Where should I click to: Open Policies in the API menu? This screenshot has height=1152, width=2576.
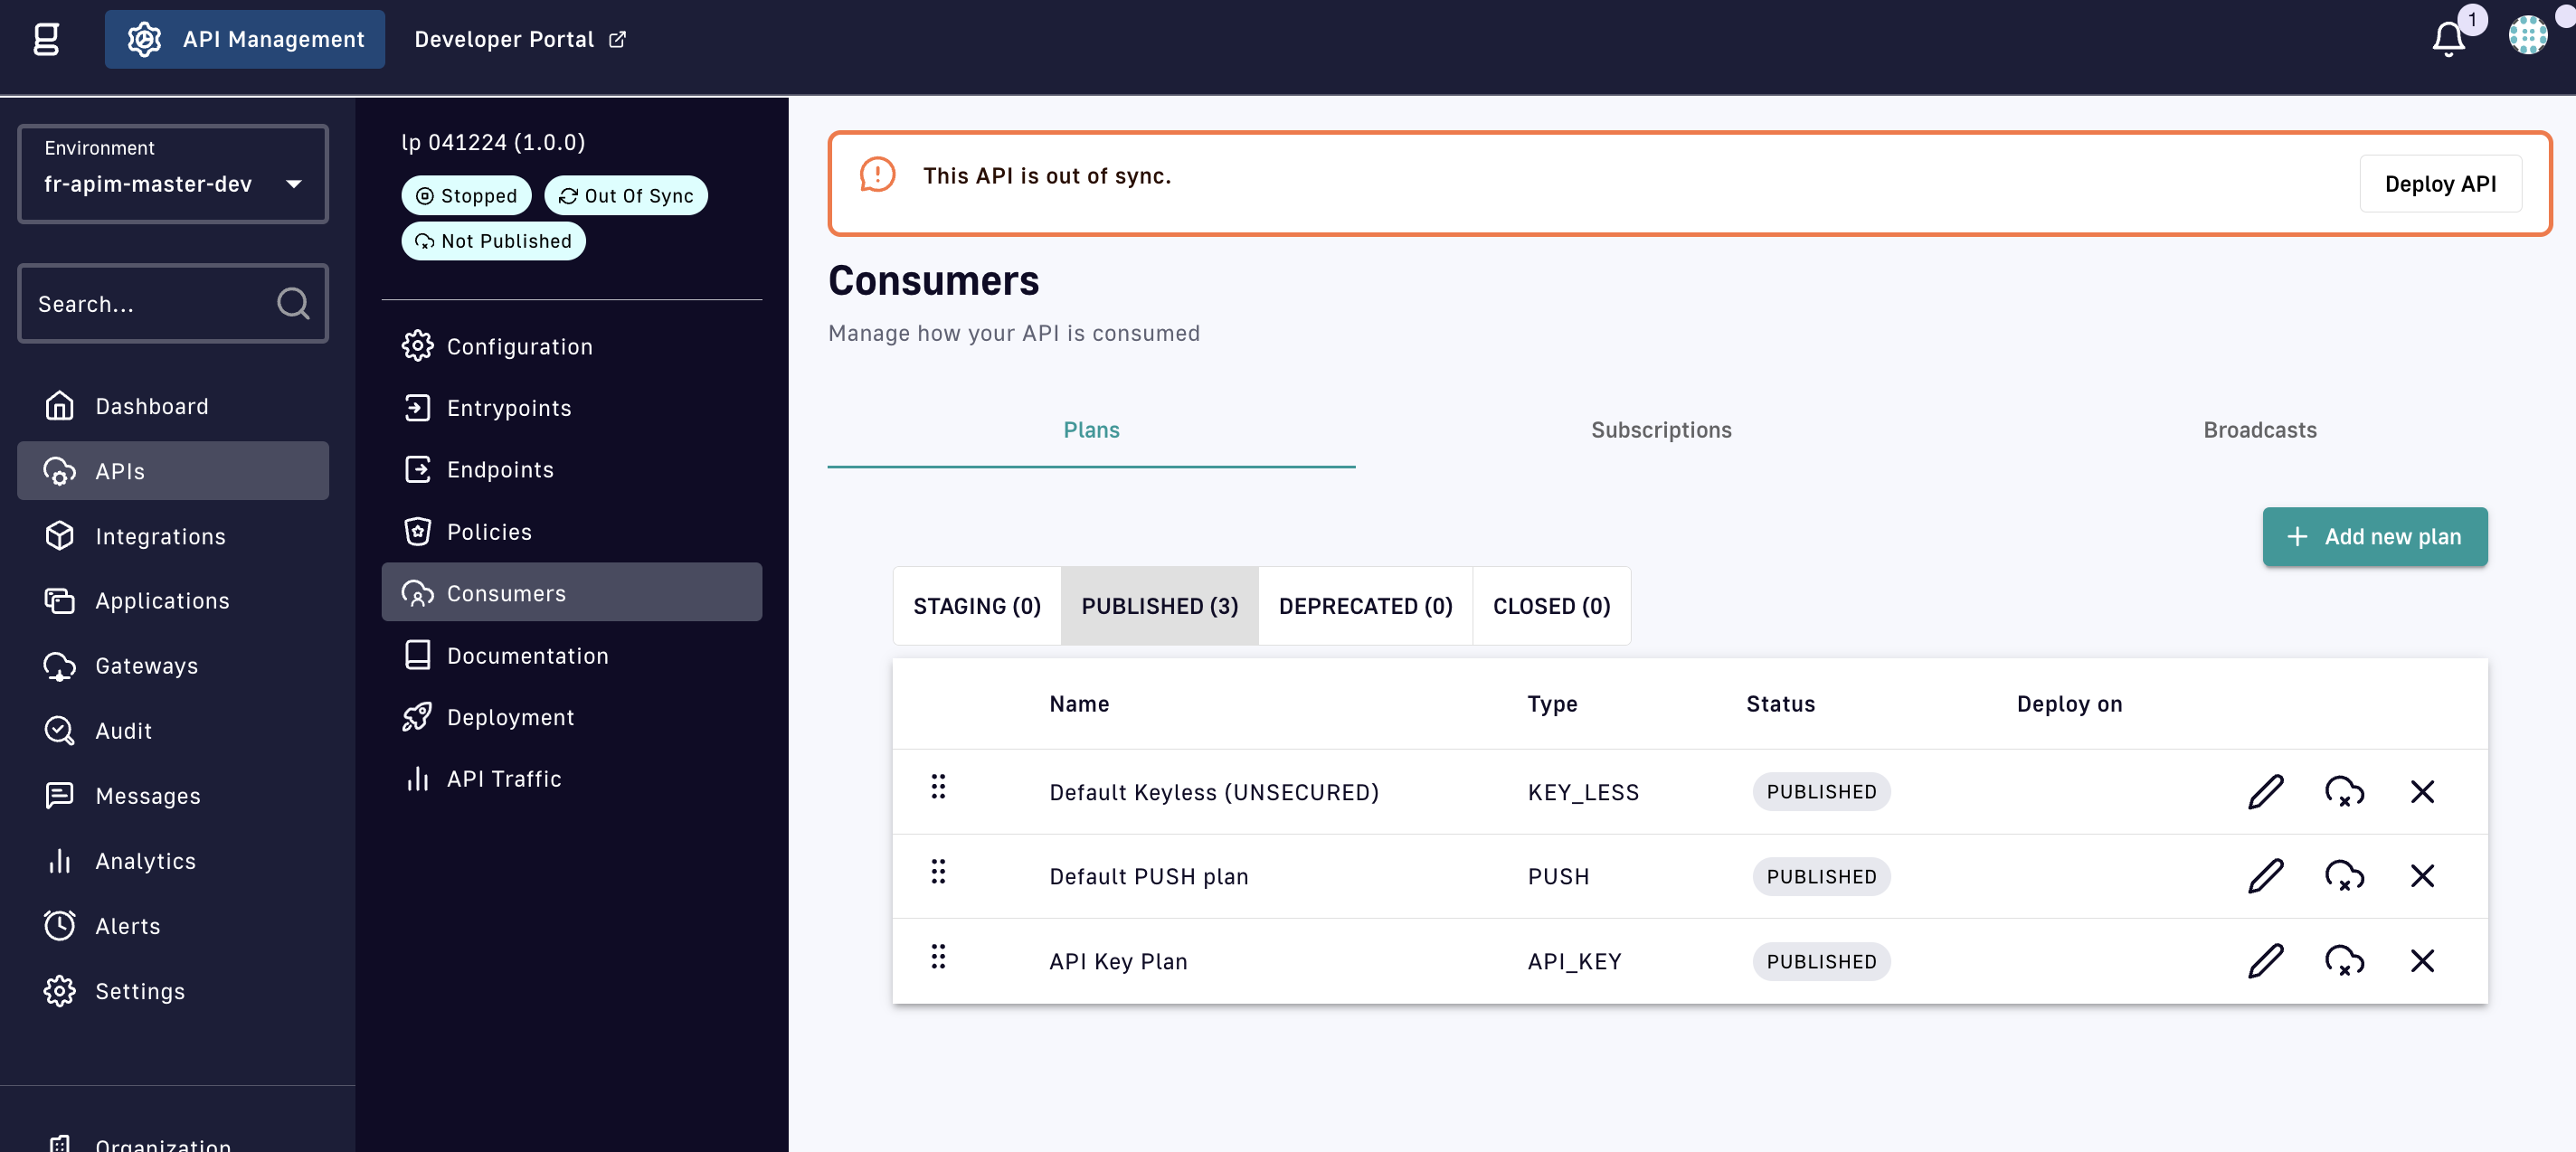(x=488, y=531)
